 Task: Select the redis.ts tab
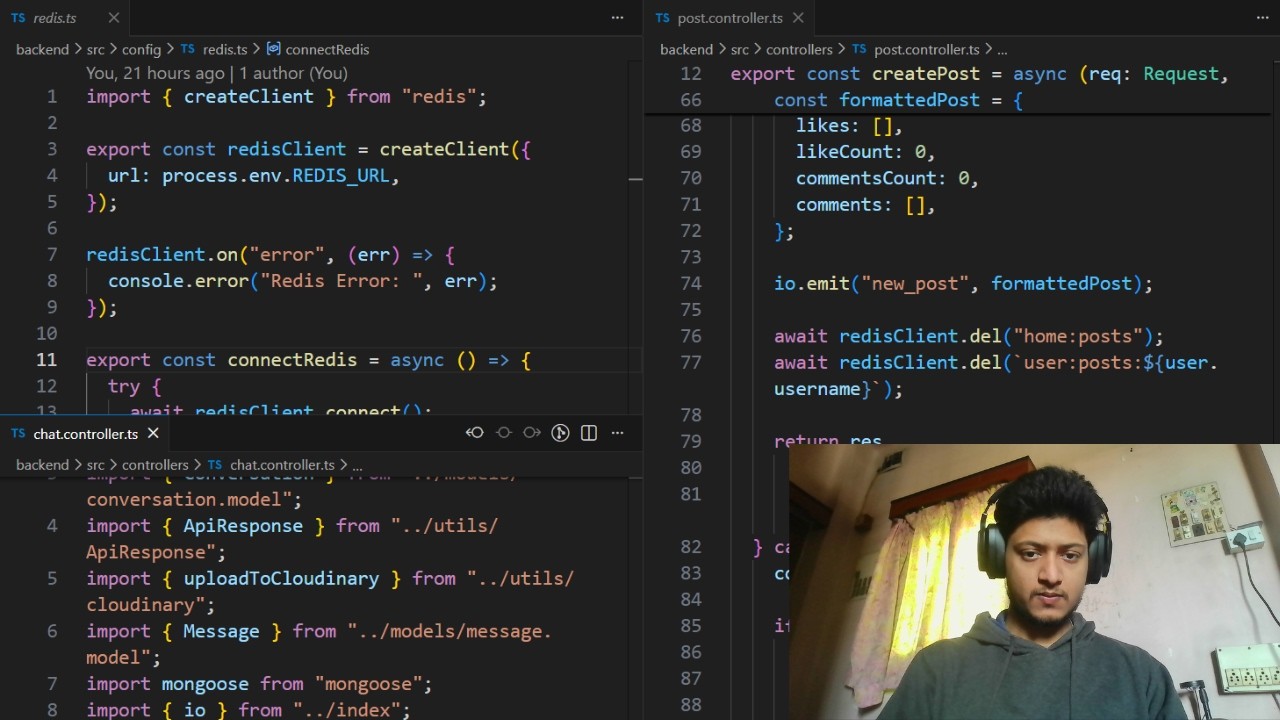click(65, 18)
